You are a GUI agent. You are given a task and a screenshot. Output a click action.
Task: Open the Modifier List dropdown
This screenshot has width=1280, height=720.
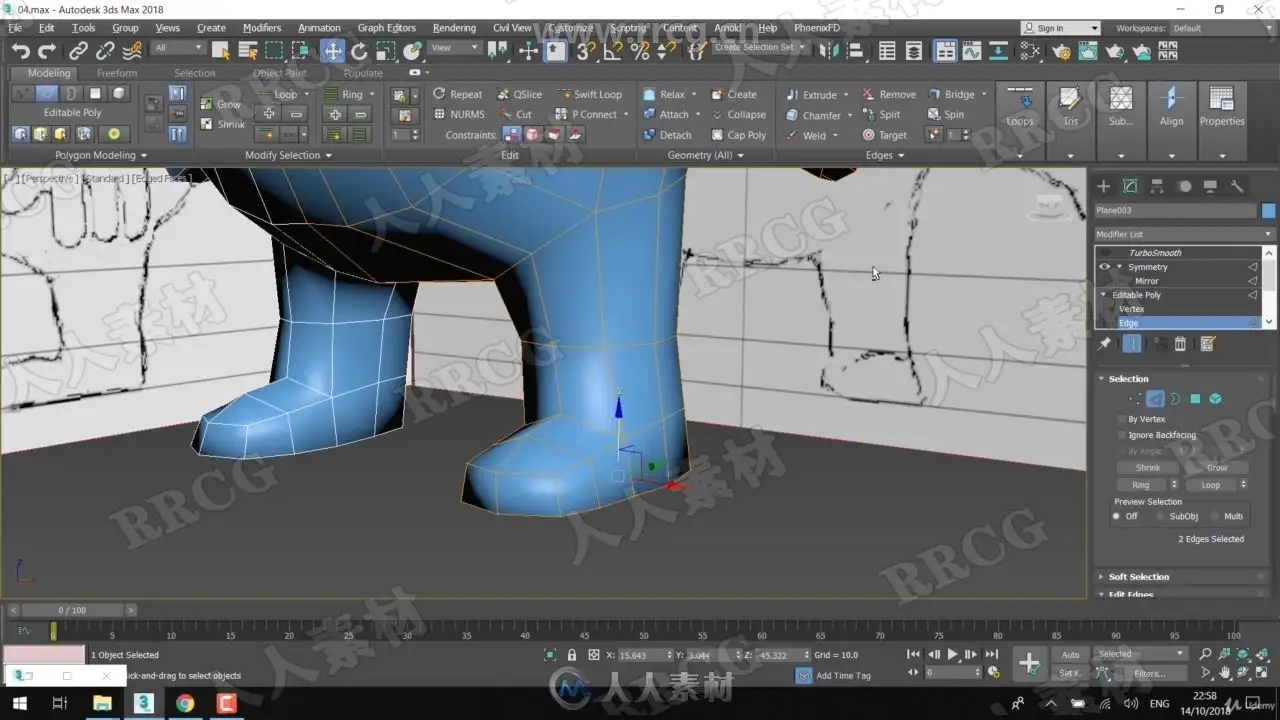[1184, 234]
